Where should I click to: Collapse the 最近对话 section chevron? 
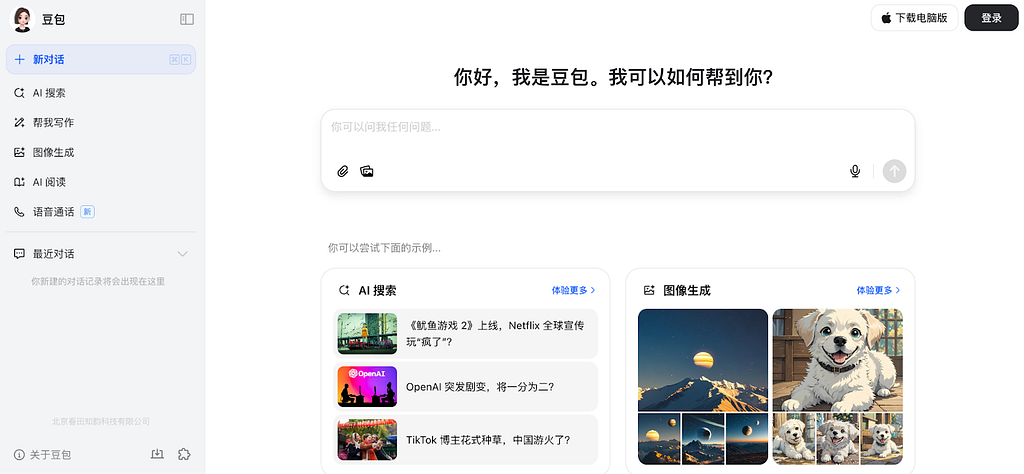(183, 254)
